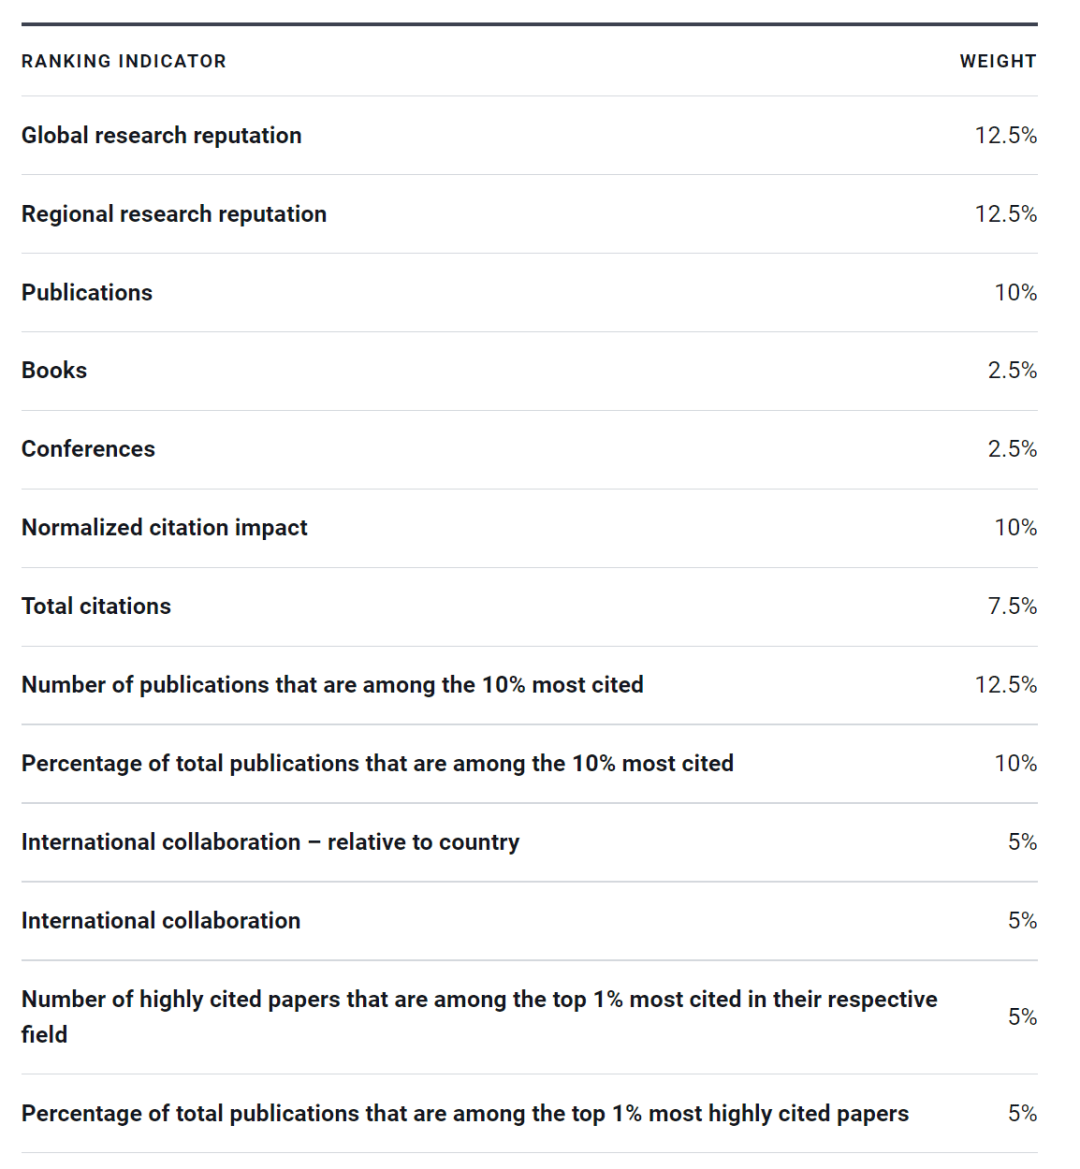The width and height of the screenshot is (1080, 1169).
Task: Click Number of highly cited papers label
Action: point(479,1000)
